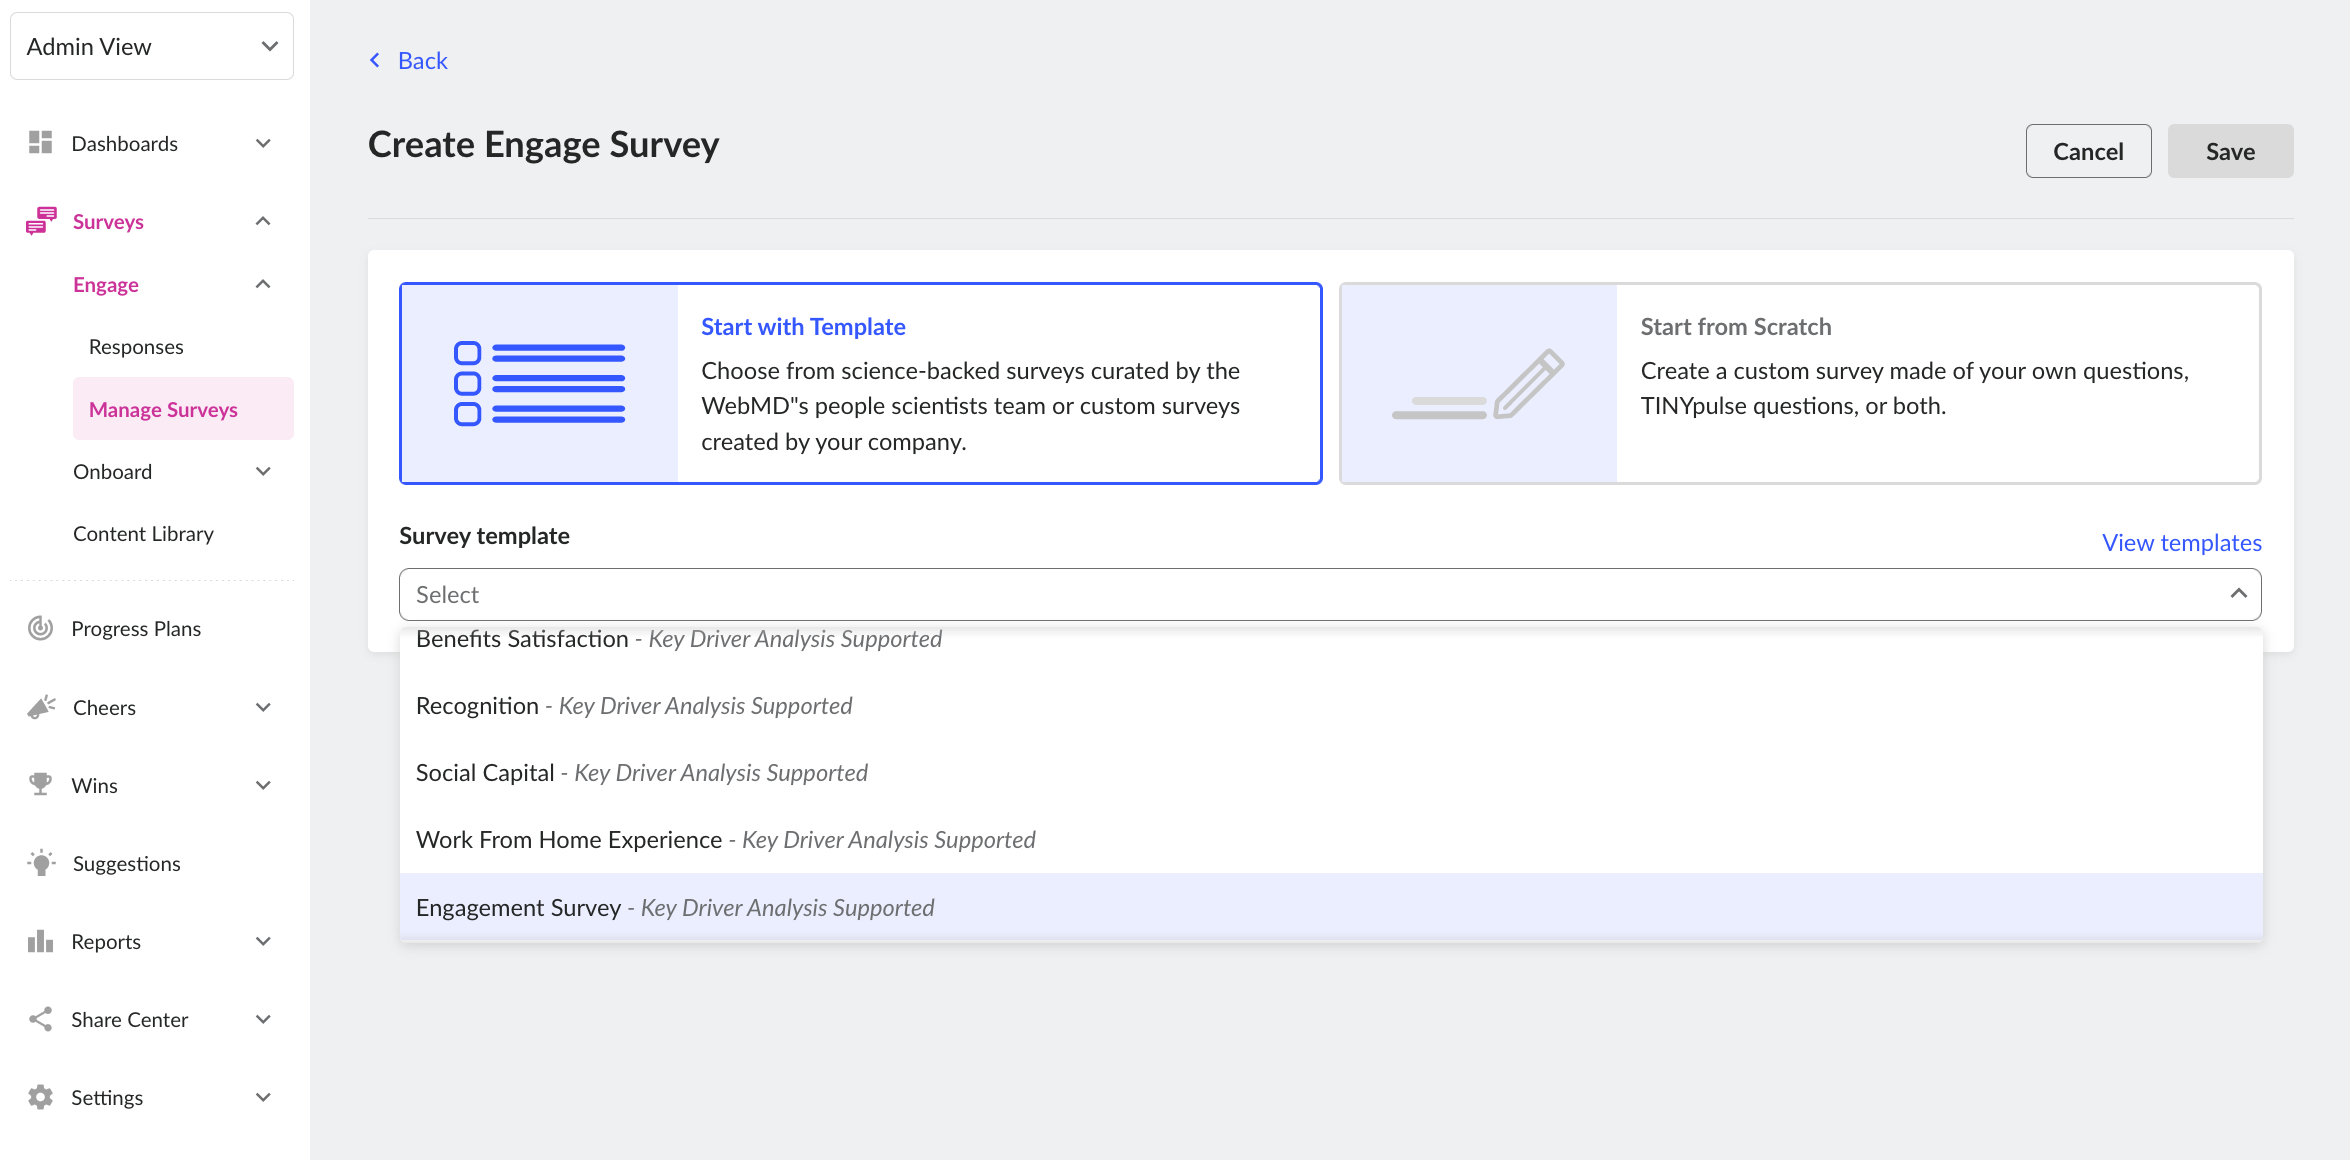This screenshot has height=1160, width=2350.
Task: Click the Reports bar chart icon
Action: (x=40, y=941)
